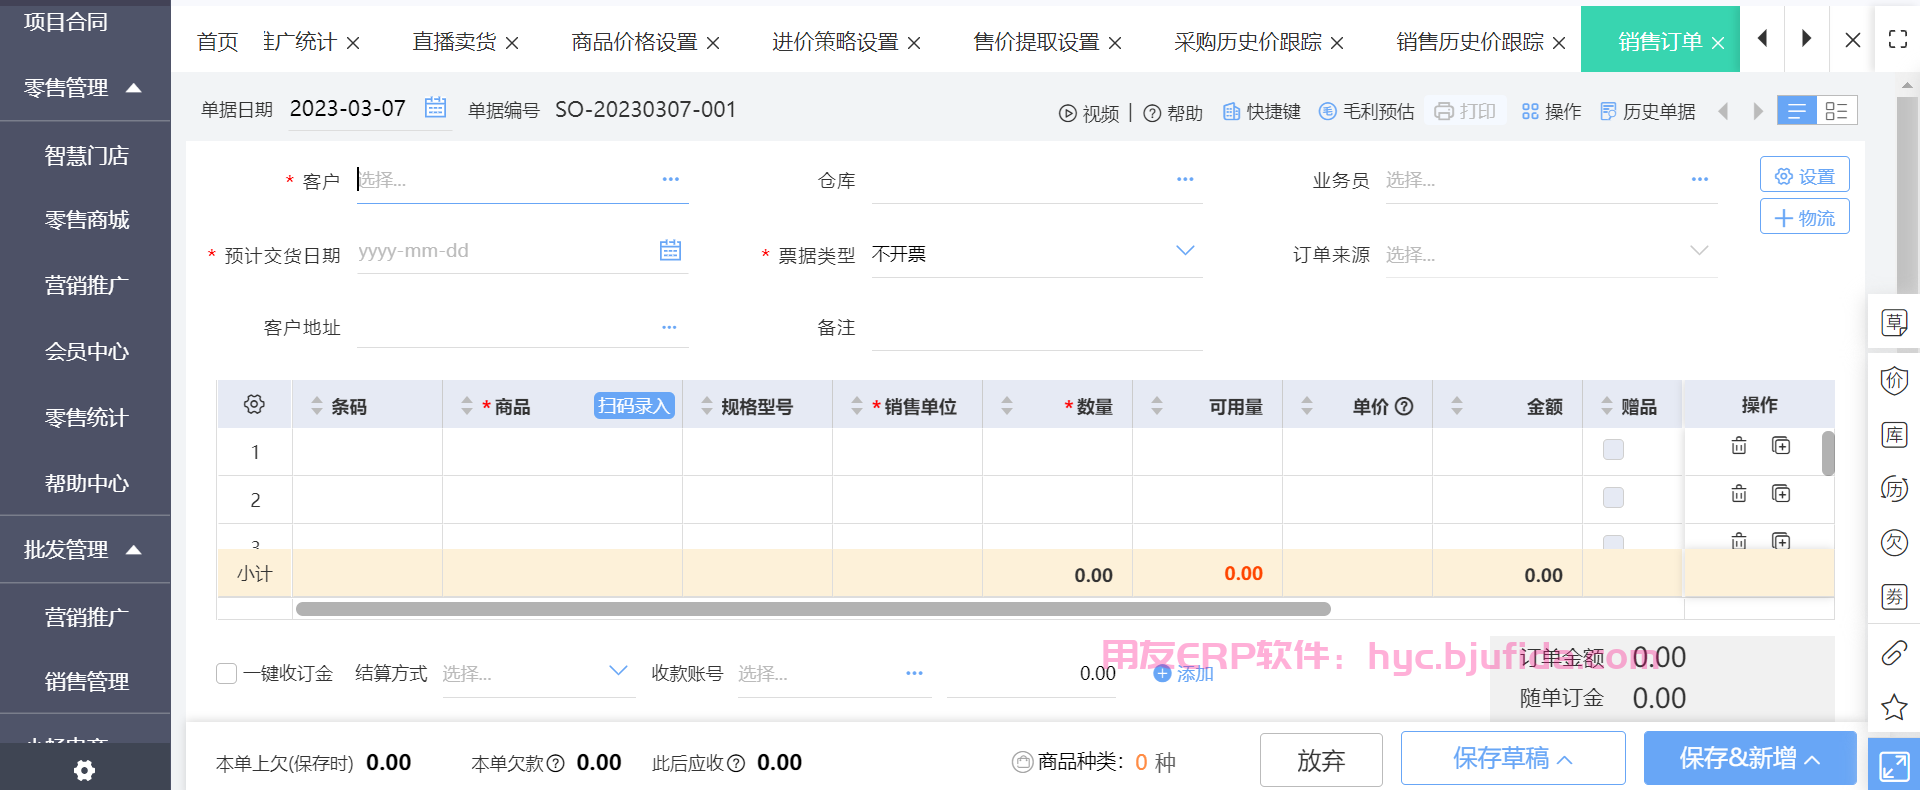Sort by 条码 column arrows

(x=317, y=405)
